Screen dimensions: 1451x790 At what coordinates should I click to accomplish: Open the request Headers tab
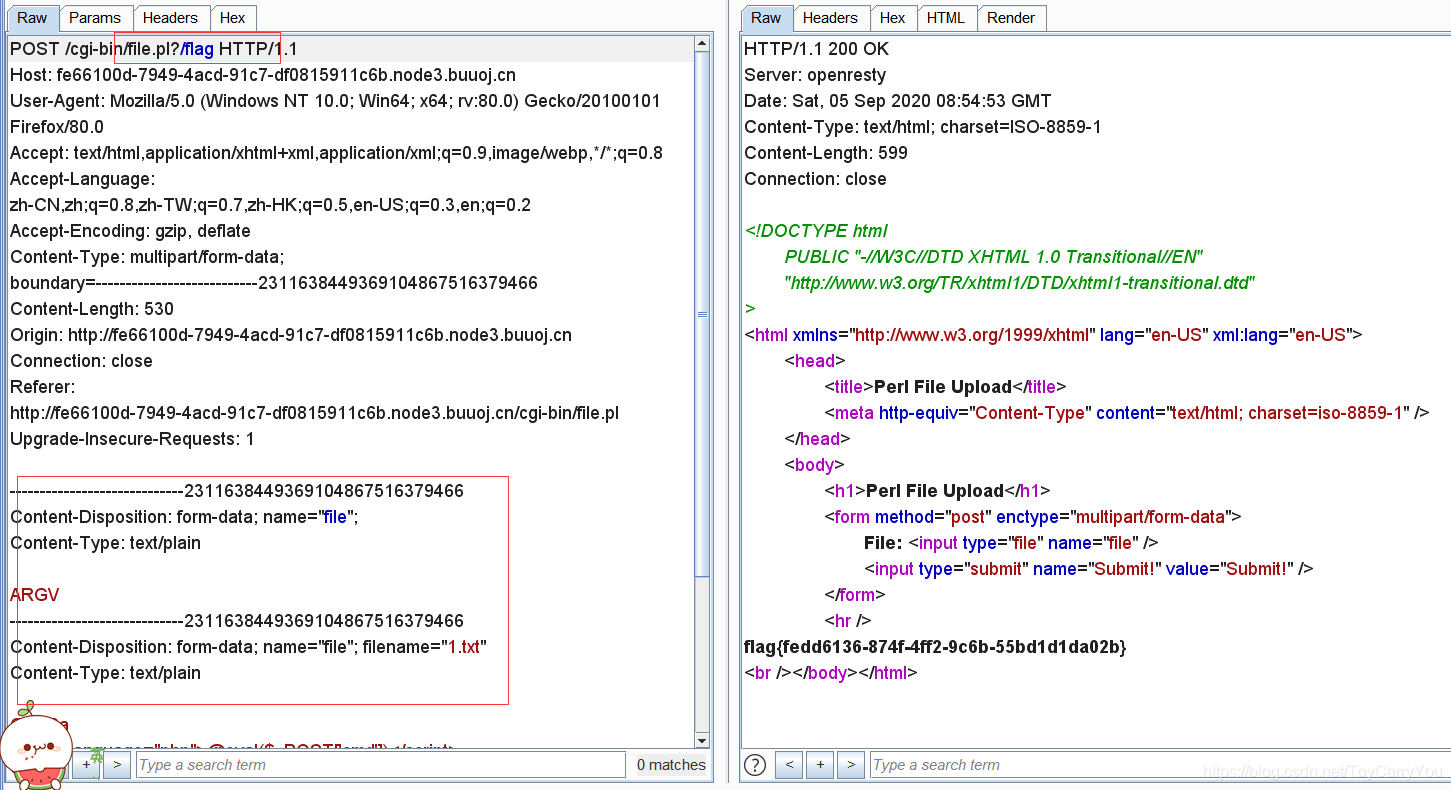tap(170, 18)
